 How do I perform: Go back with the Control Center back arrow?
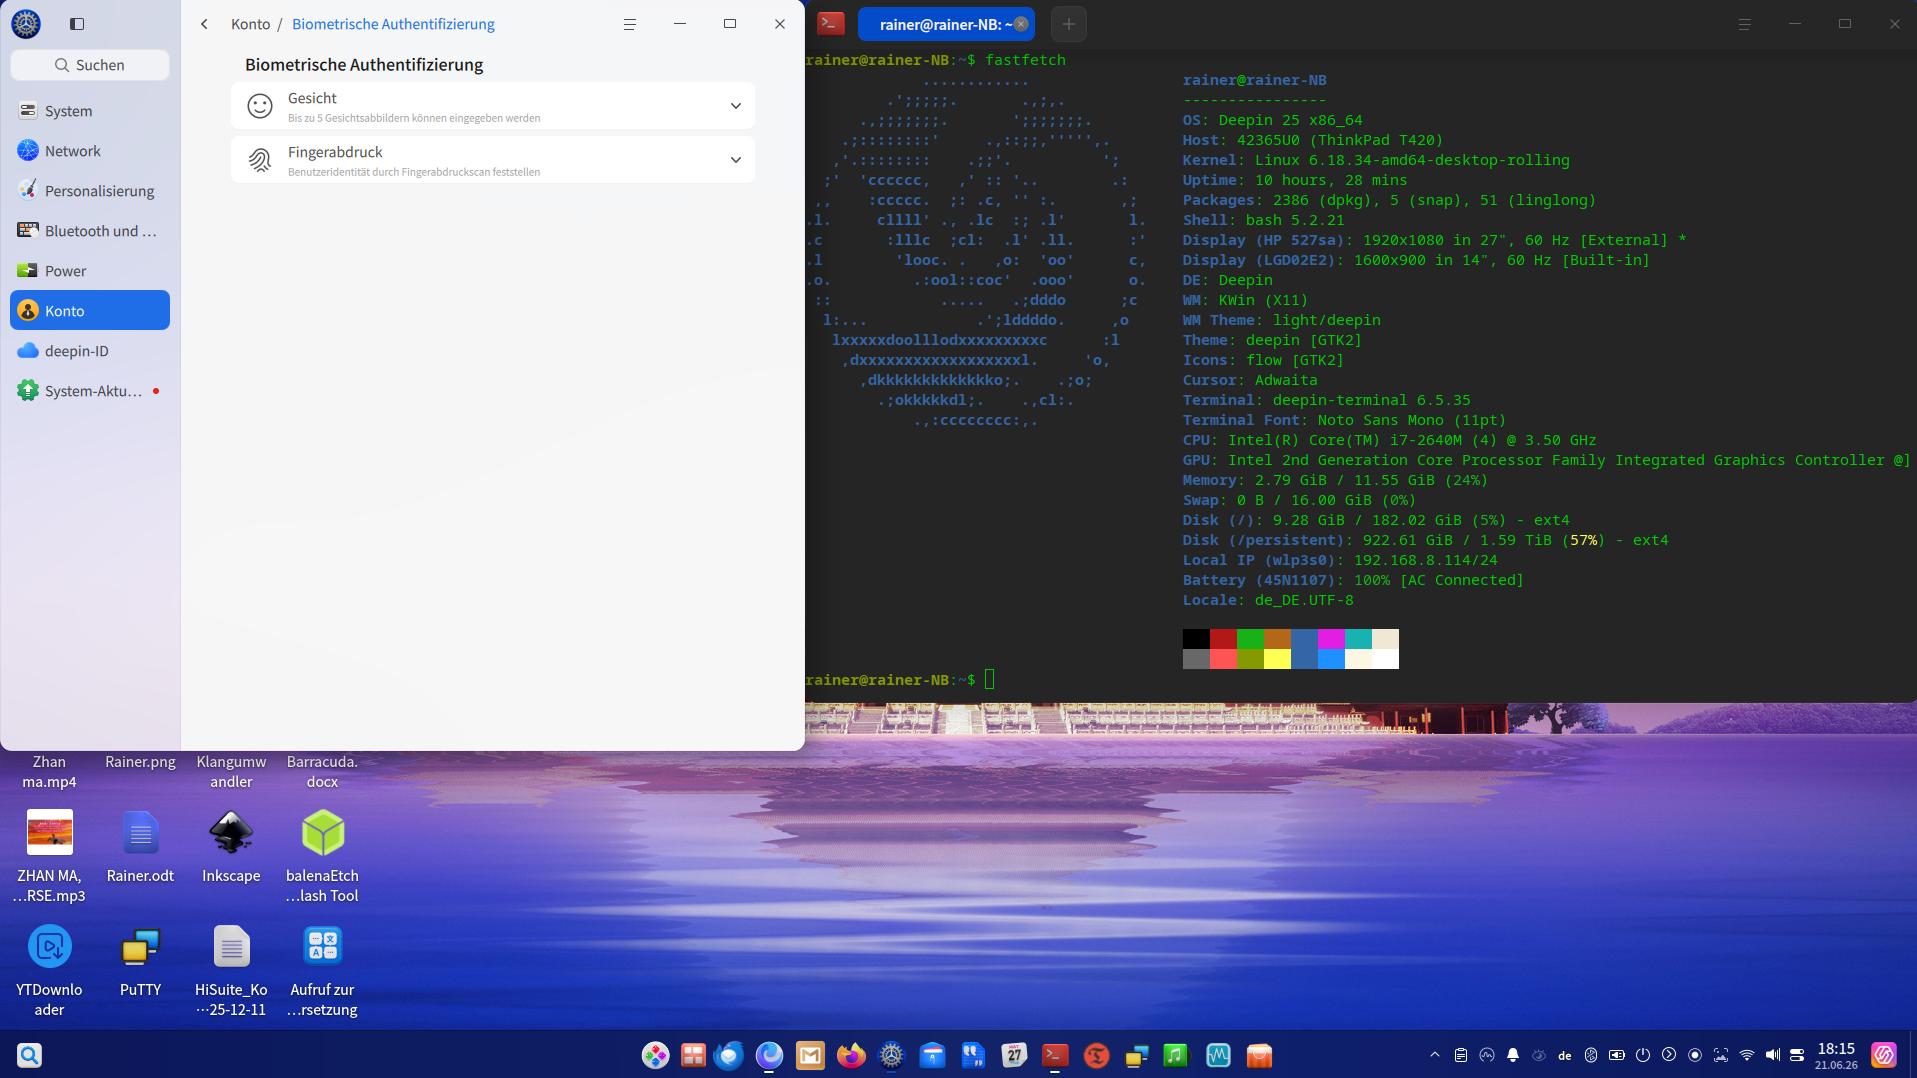(x=204, y=24)
